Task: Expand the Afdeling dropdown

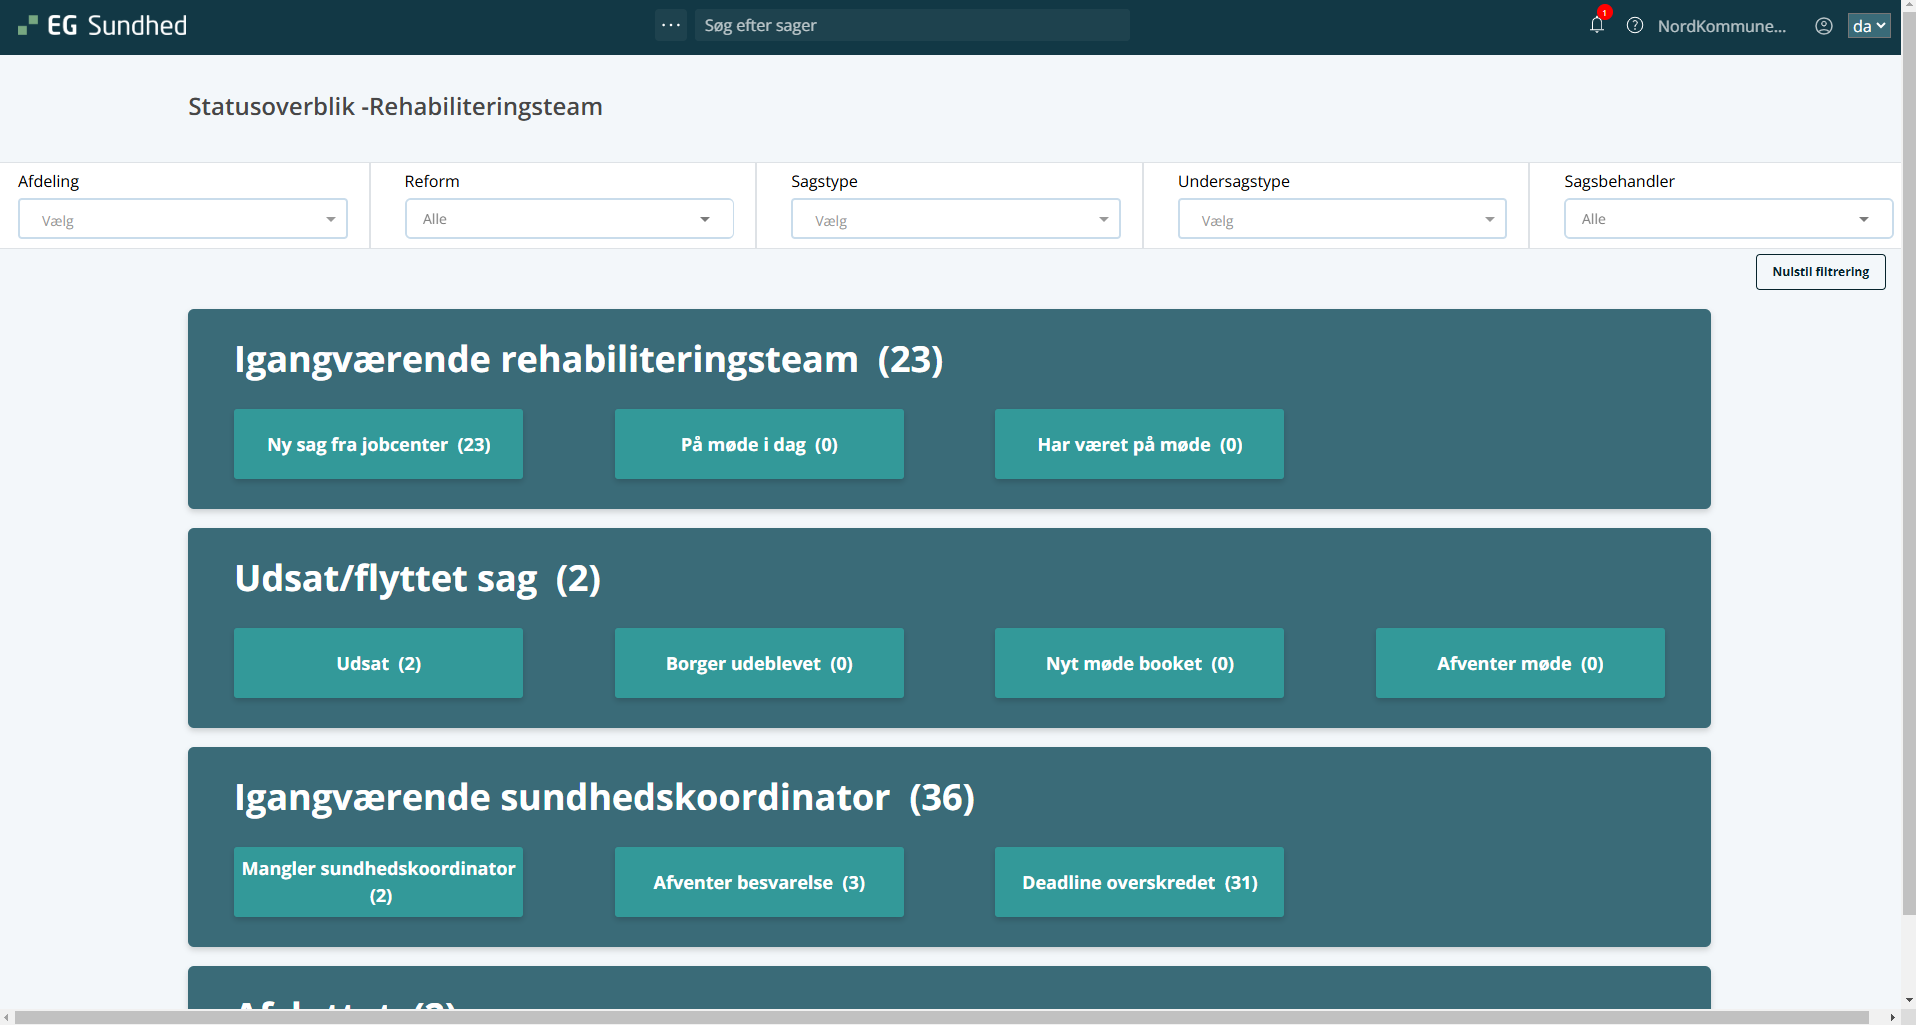Action: pos(183,219)
